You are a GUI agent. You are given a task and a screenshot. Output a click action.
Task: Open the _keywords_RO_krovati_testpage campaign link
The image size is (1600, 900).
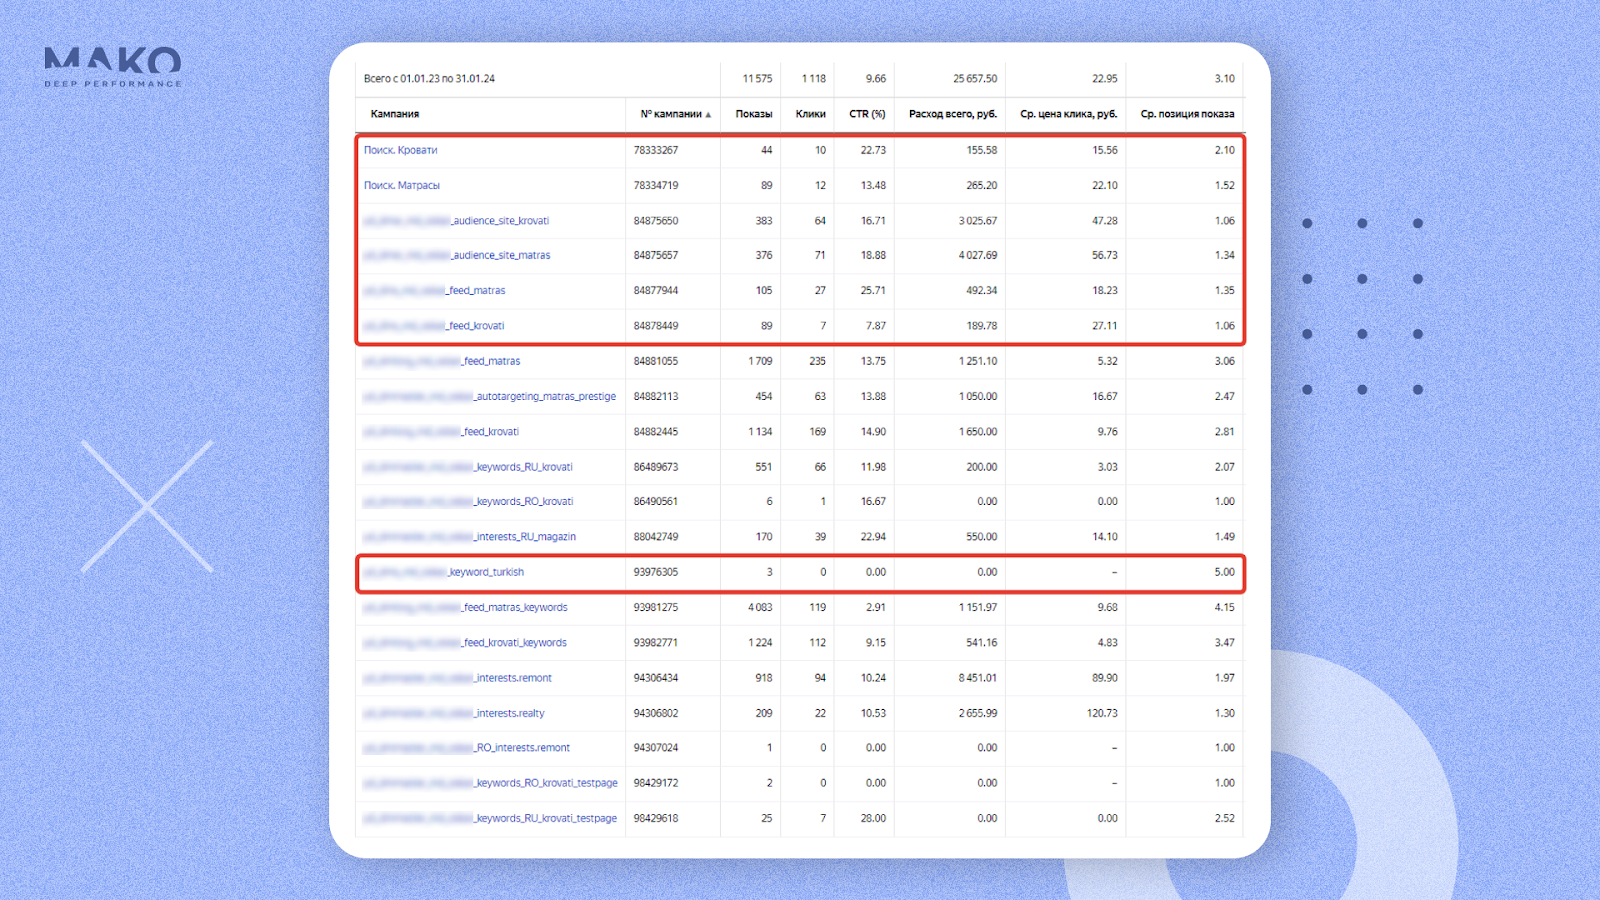click(x=491, y=783)
